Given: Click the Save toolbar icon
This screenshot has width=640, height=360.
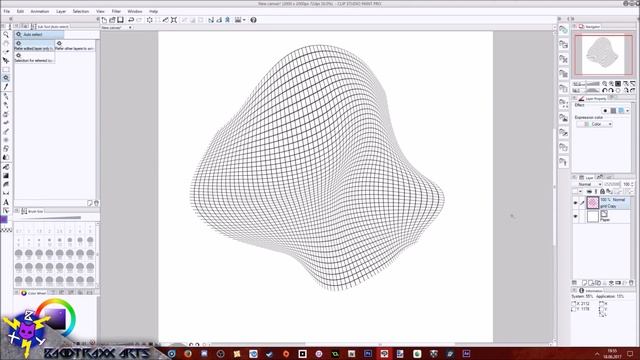Looking at the screenshot, I should (120, 20).
